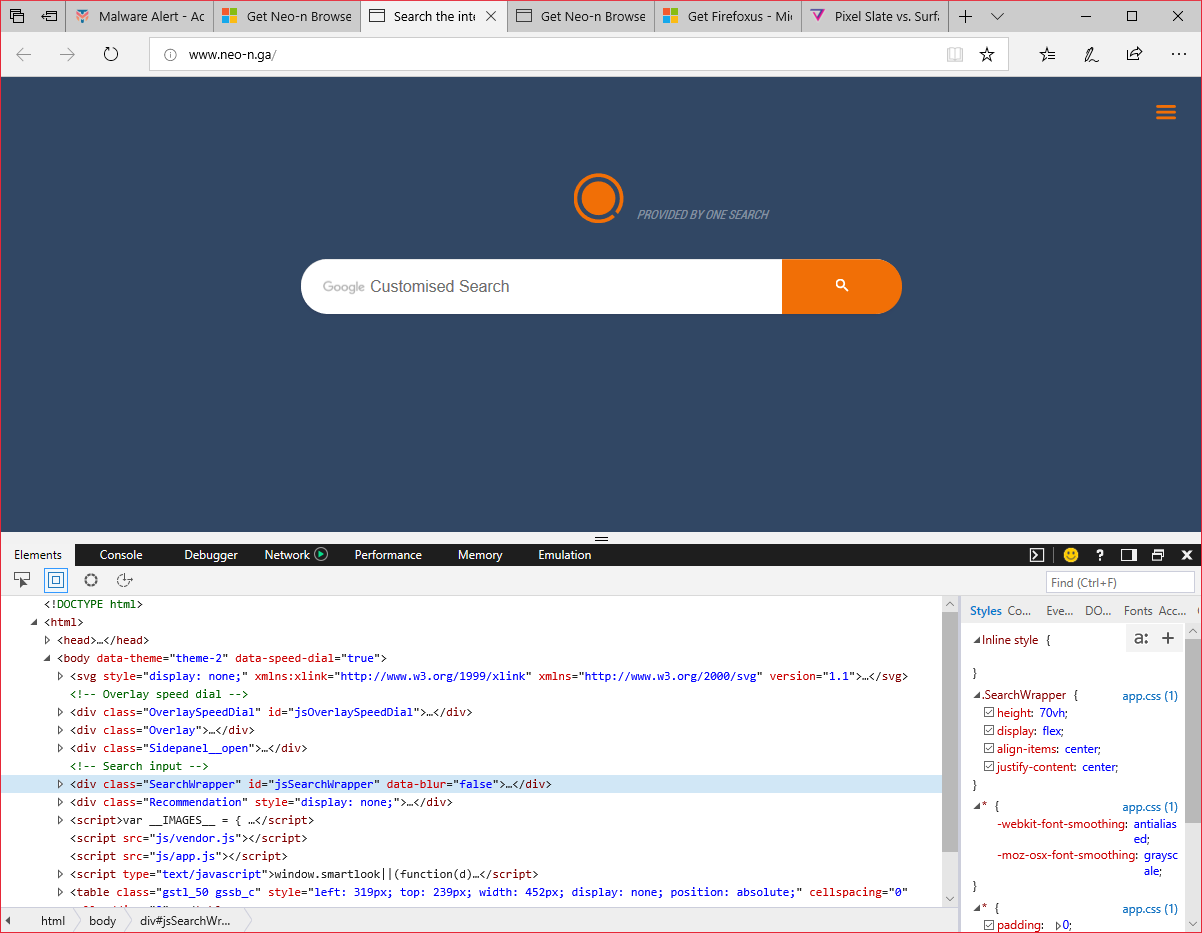
Task: Open the orange hamburger menu on the page
Action: (1166, 113)
